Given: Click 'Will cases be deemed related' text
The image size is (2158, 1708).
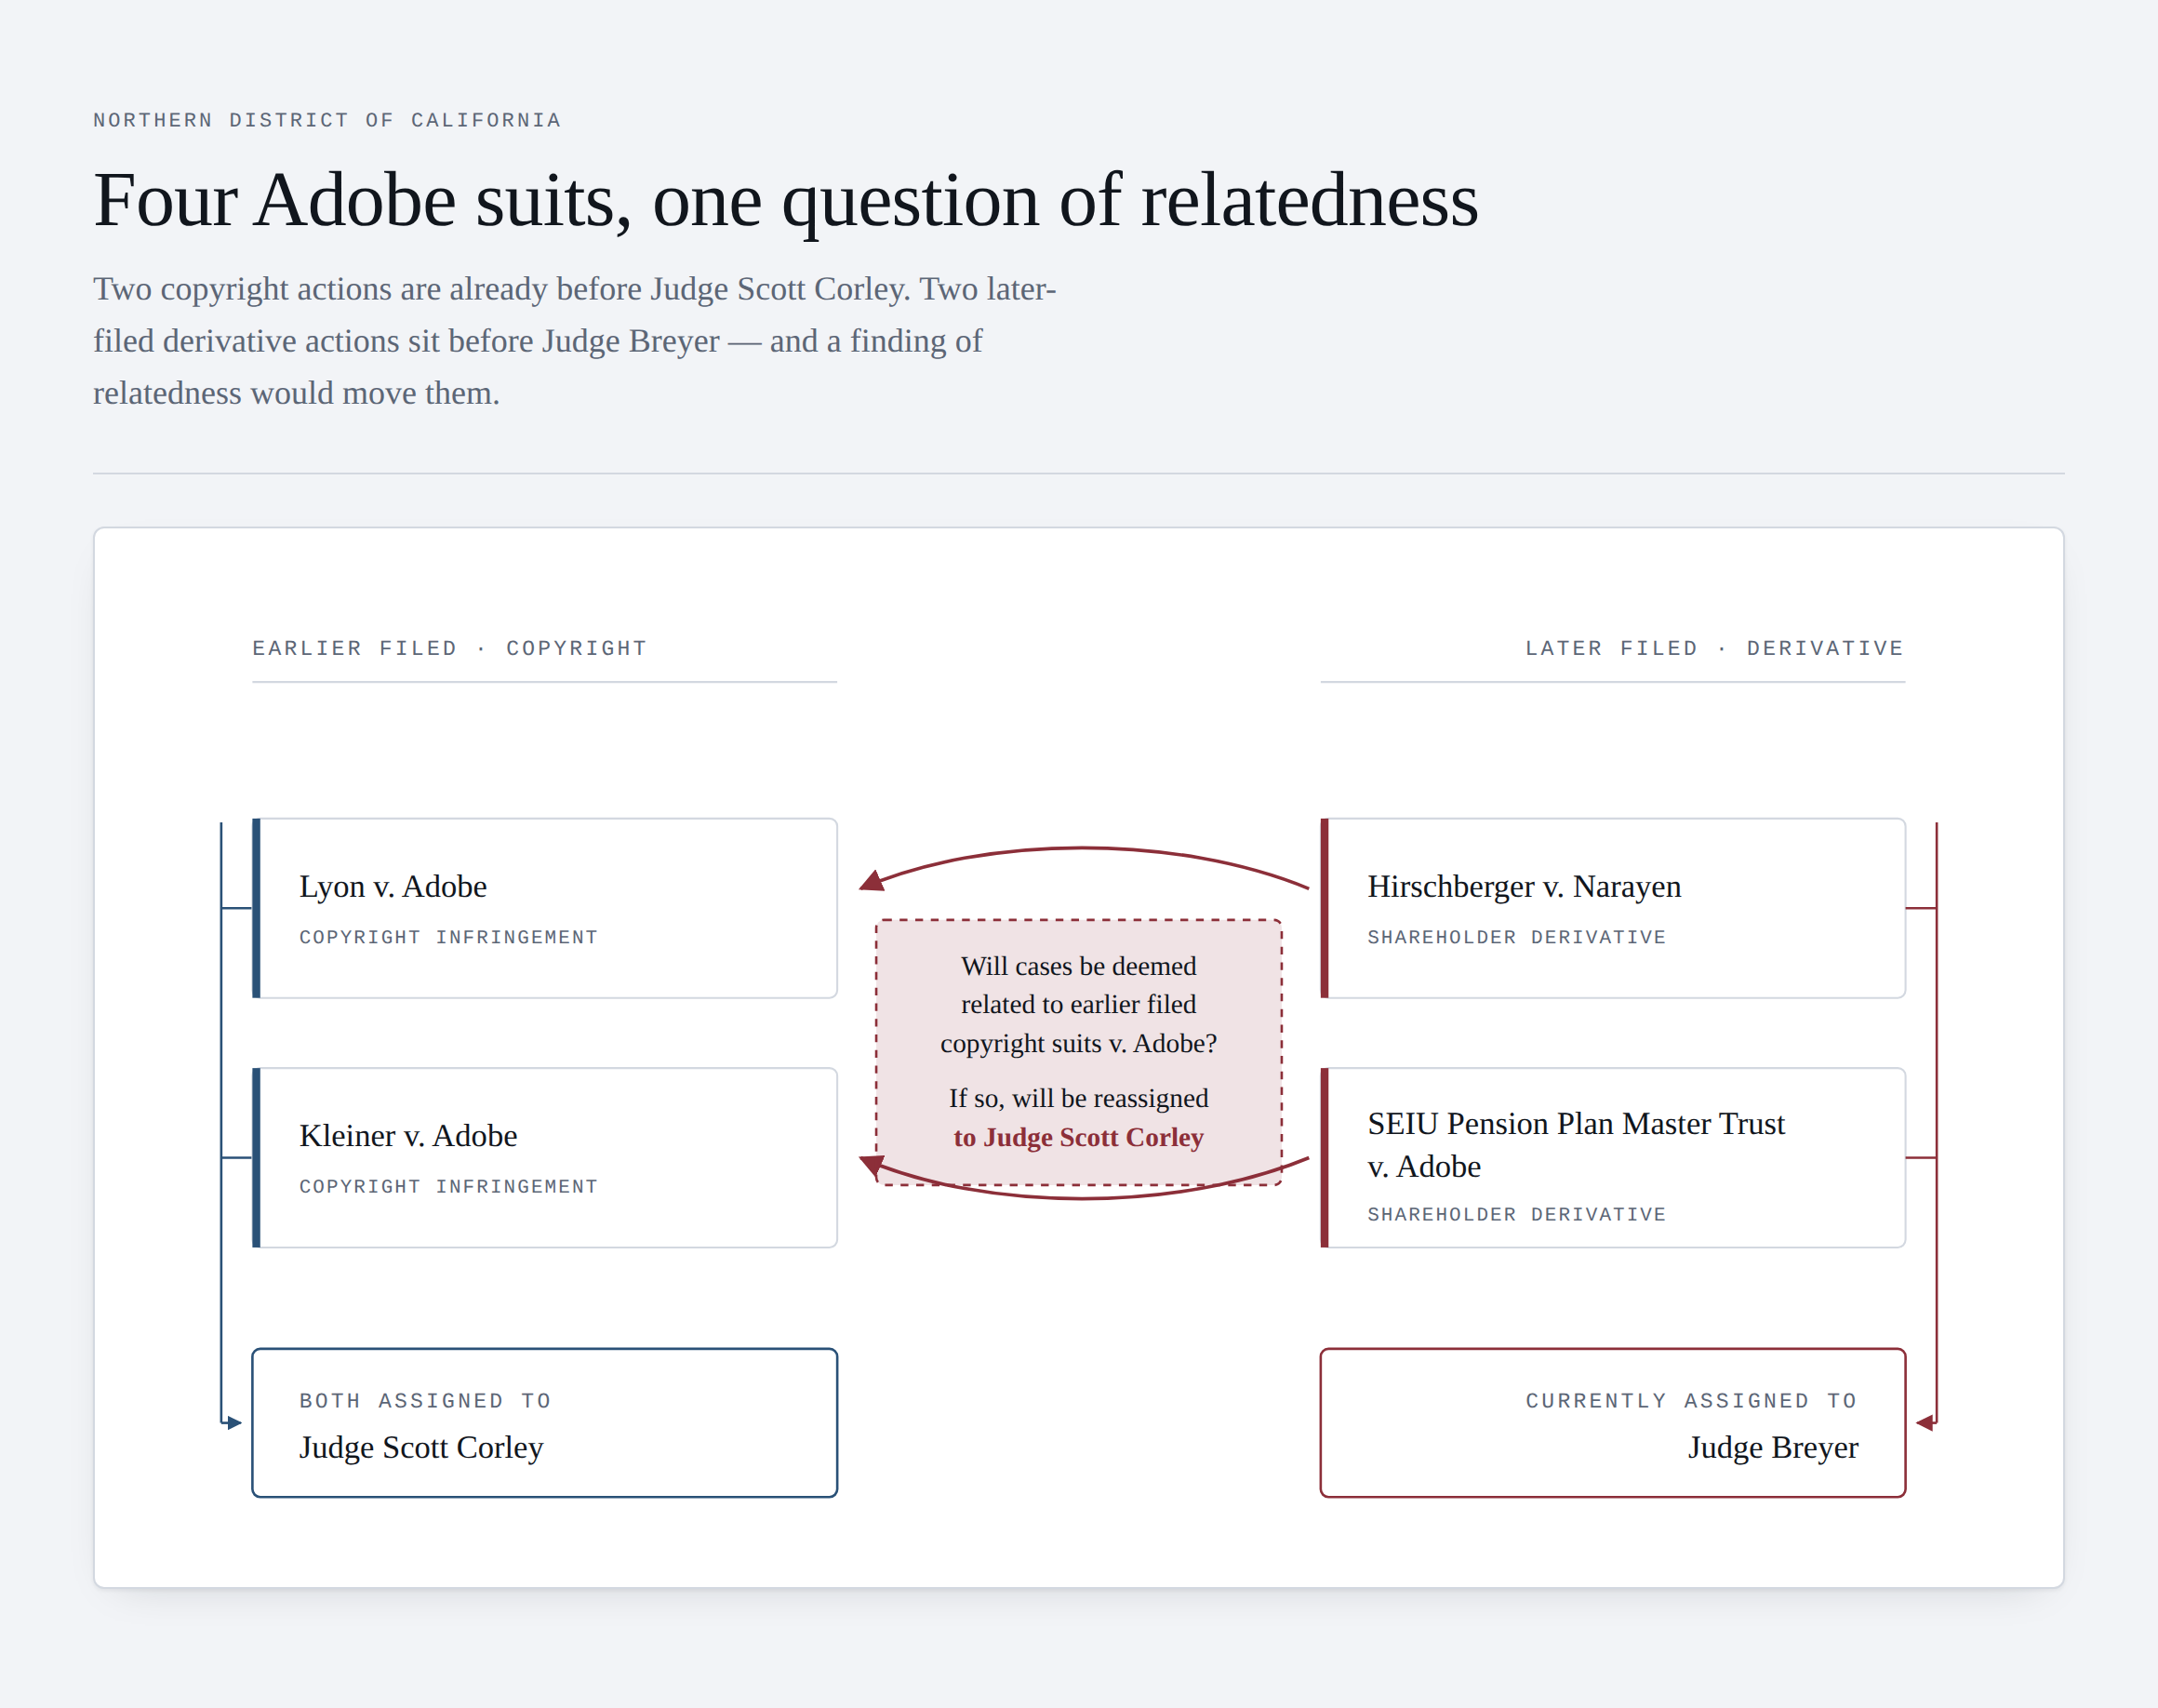Looking at the screenshot, I should (x=1078, y=1004).
